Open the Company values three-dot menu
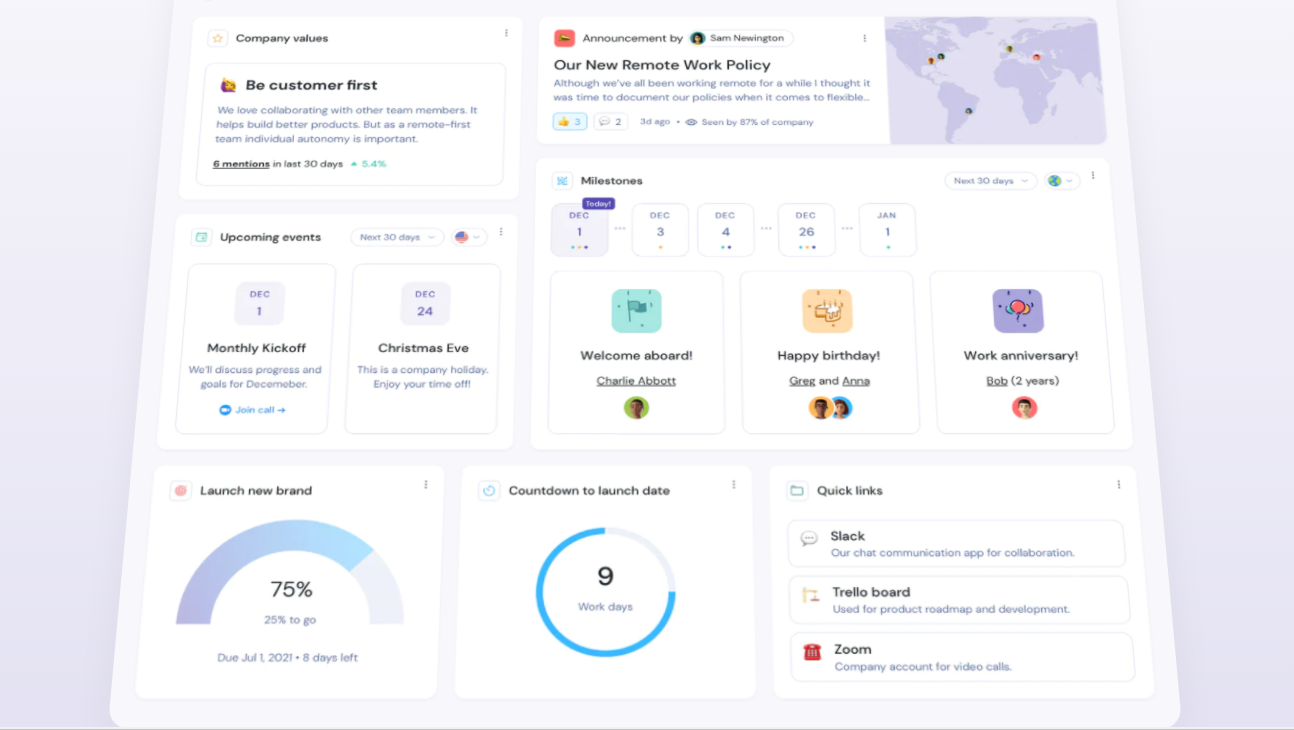Image resolution: width=1294 pixels, height=730 pixels. tap(506, 33)
